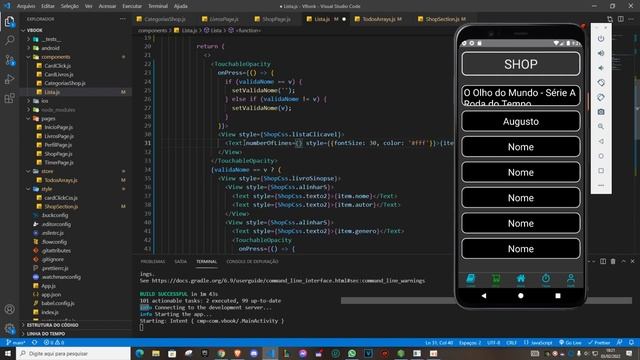Screen dimensions: 640x360
Task: Tap Android back navigation button
Action: tap(484, 296)
